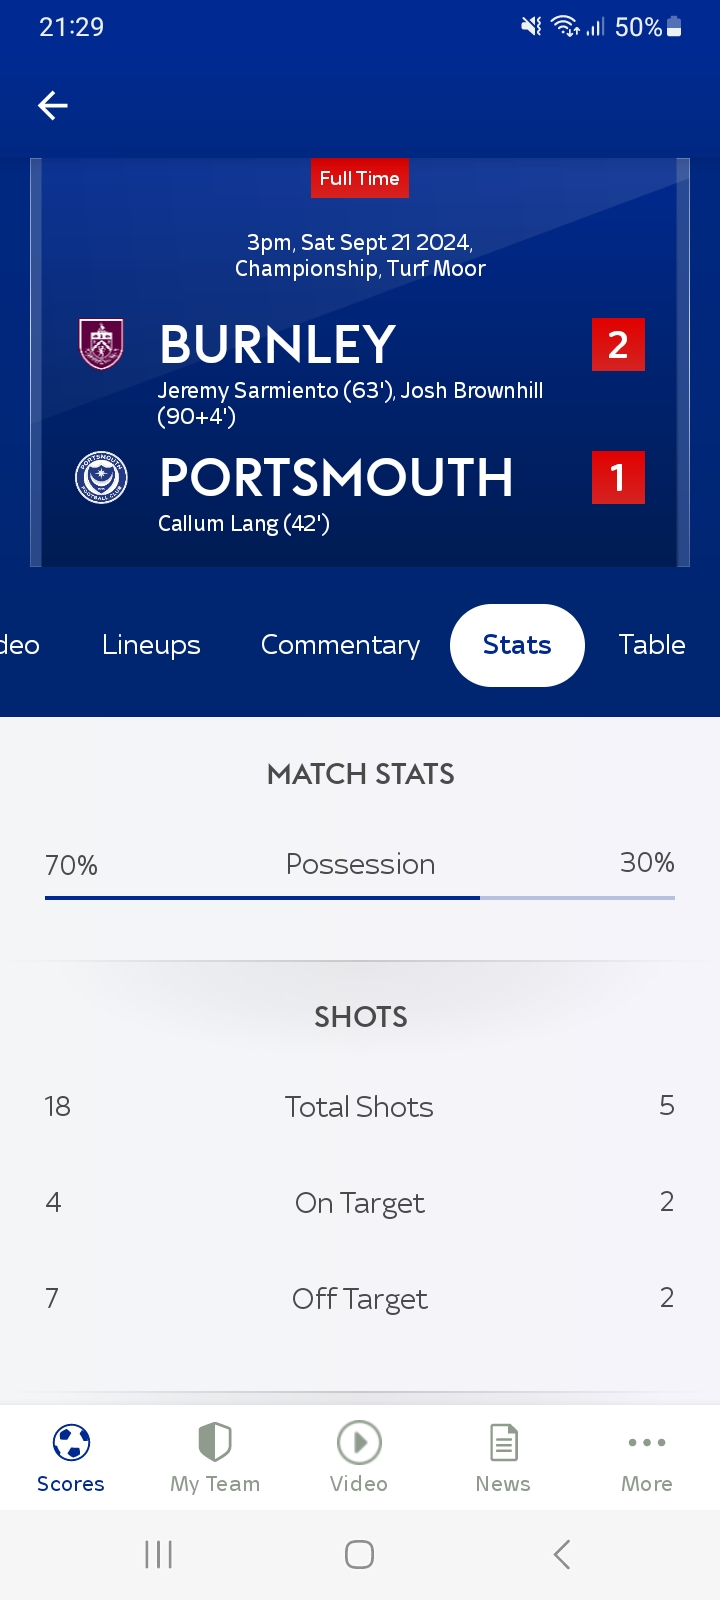Tap the Portsmouth club crest
Viewport: 720px width, 1600px height.
pyautogui.click(x=101, y=477)
